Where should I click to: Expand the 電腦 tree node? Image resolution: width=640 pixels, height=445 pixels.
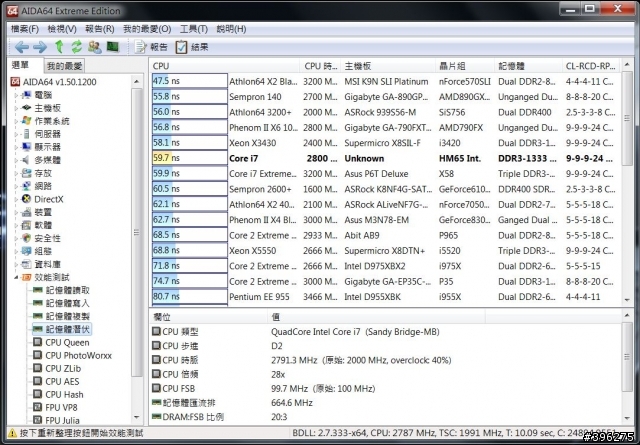click(17, 95)
